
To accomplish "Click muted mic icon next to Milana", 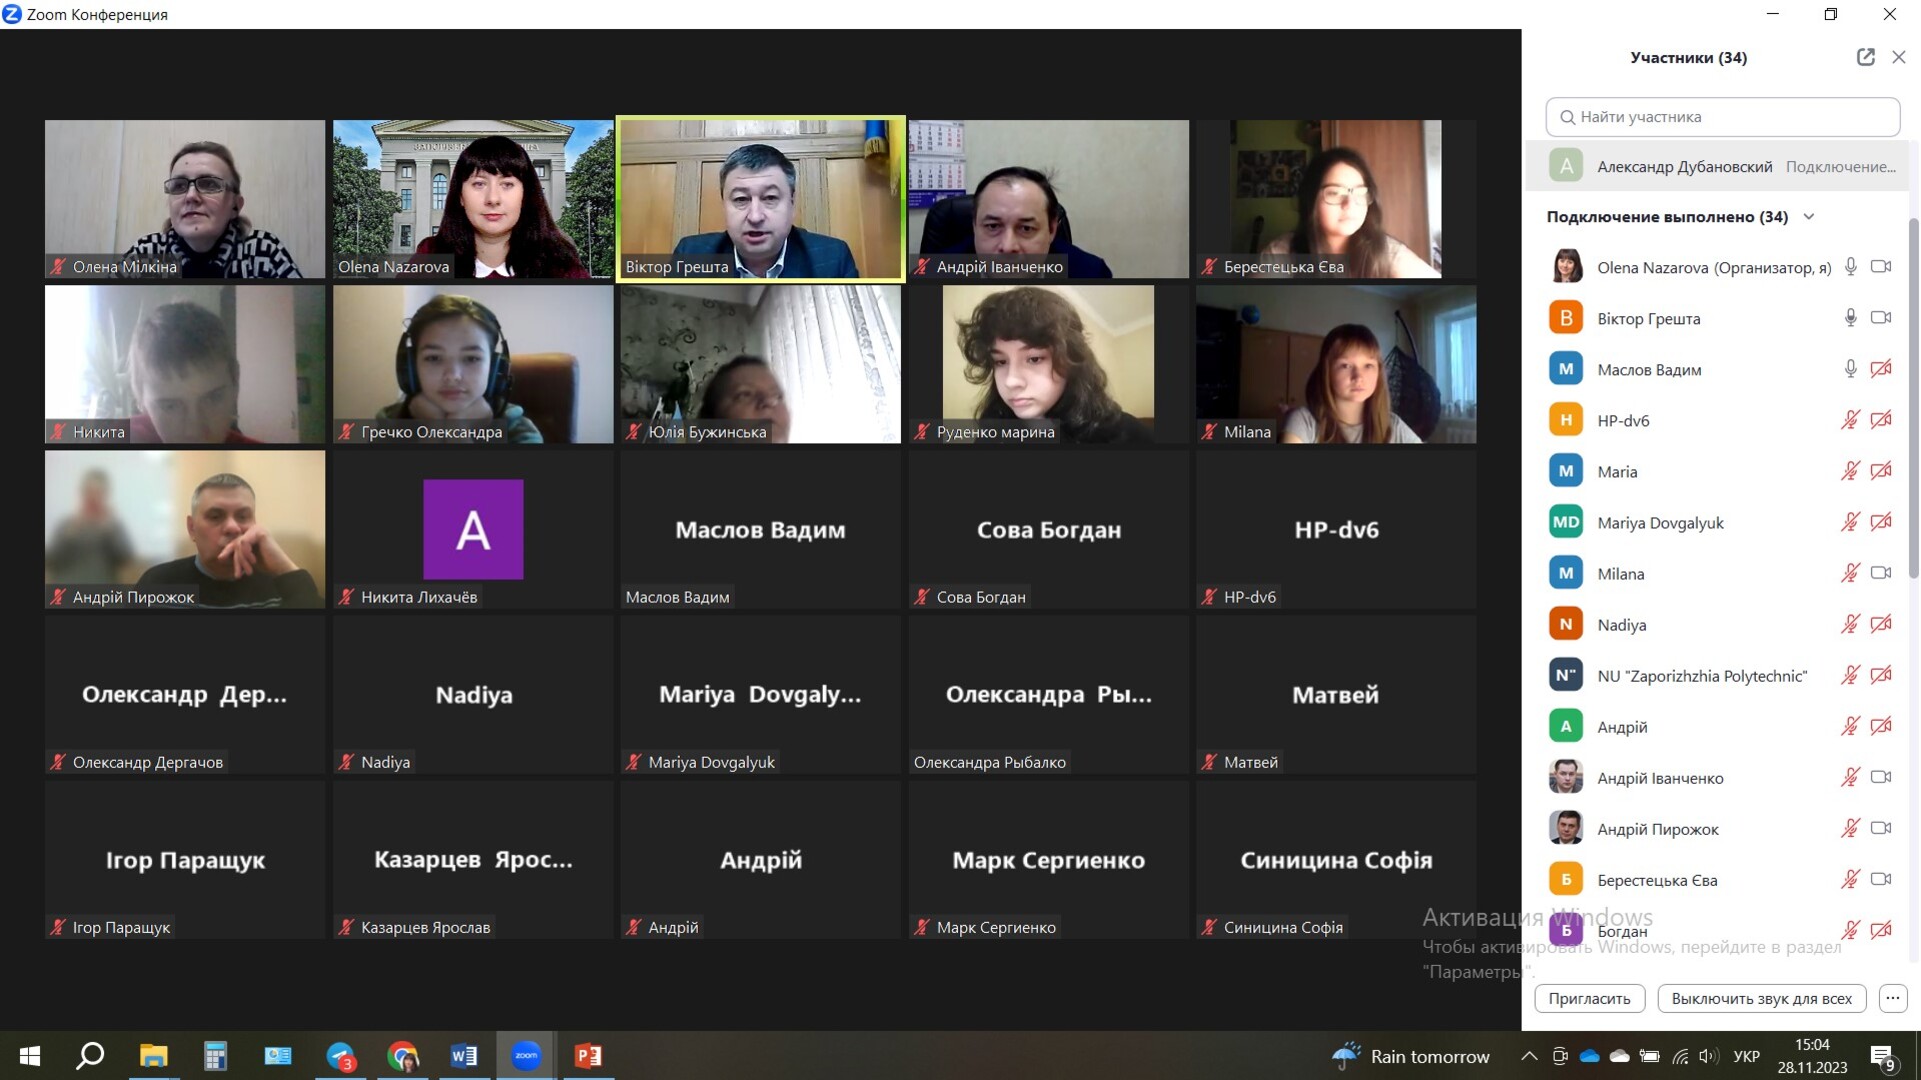I will [x=1851, y=573].
